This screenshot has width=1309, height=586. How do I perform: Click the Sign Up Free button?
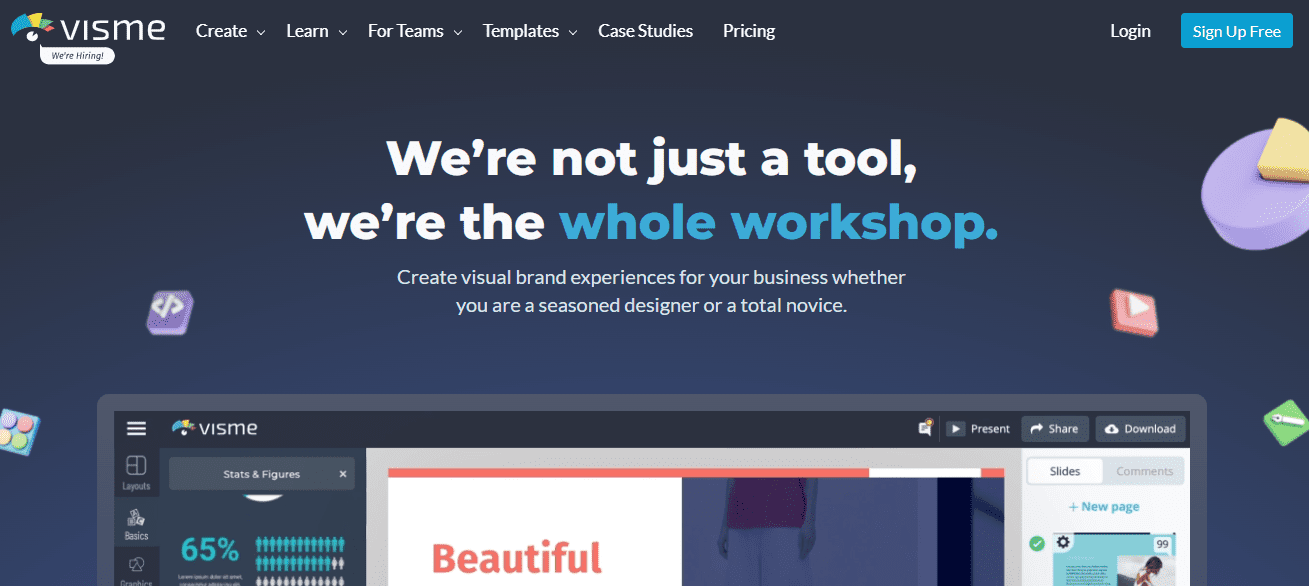coord(1236,31)
